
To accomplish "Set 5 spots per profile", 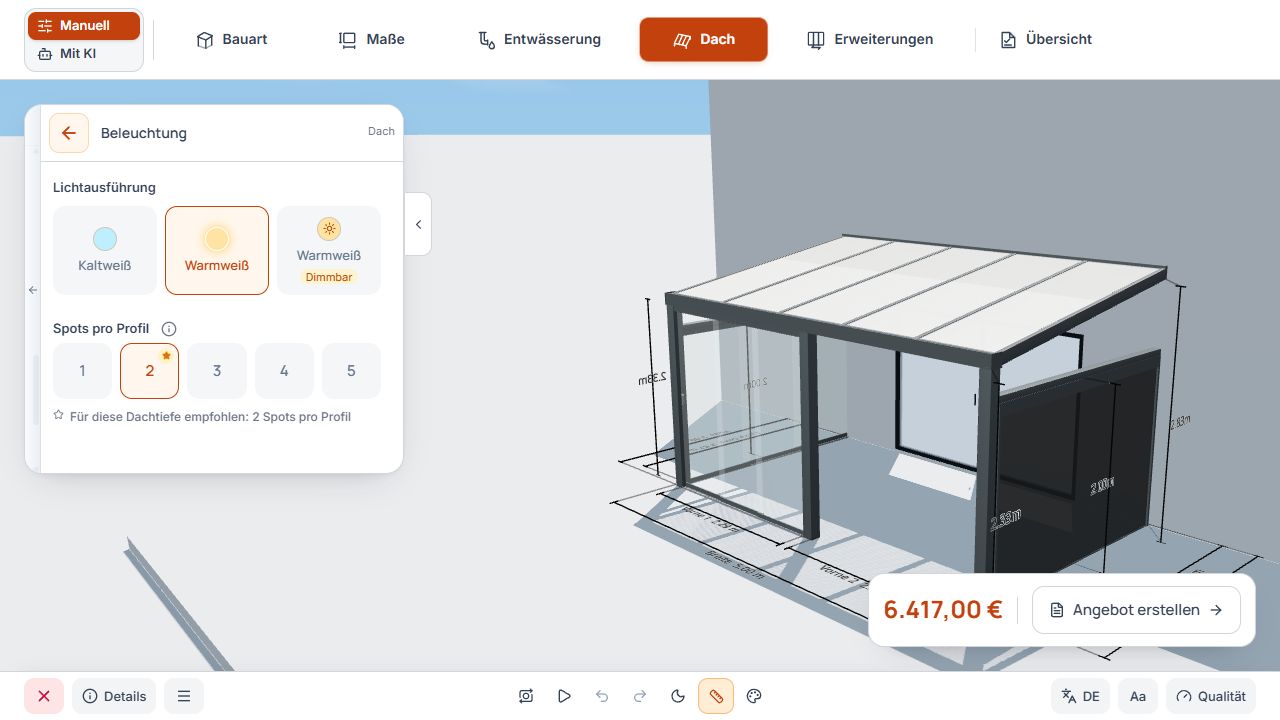I will click(351, 371).
